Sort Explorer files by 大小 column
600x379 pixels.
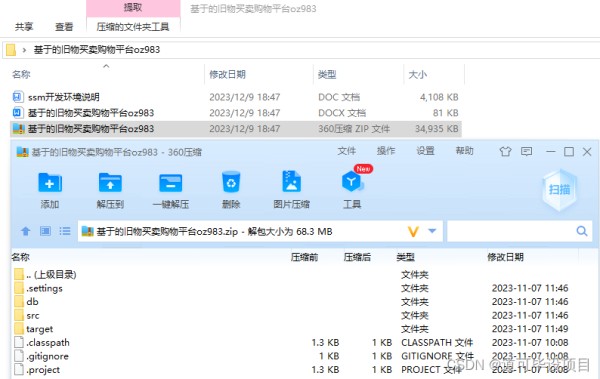[x=417, y=74]
